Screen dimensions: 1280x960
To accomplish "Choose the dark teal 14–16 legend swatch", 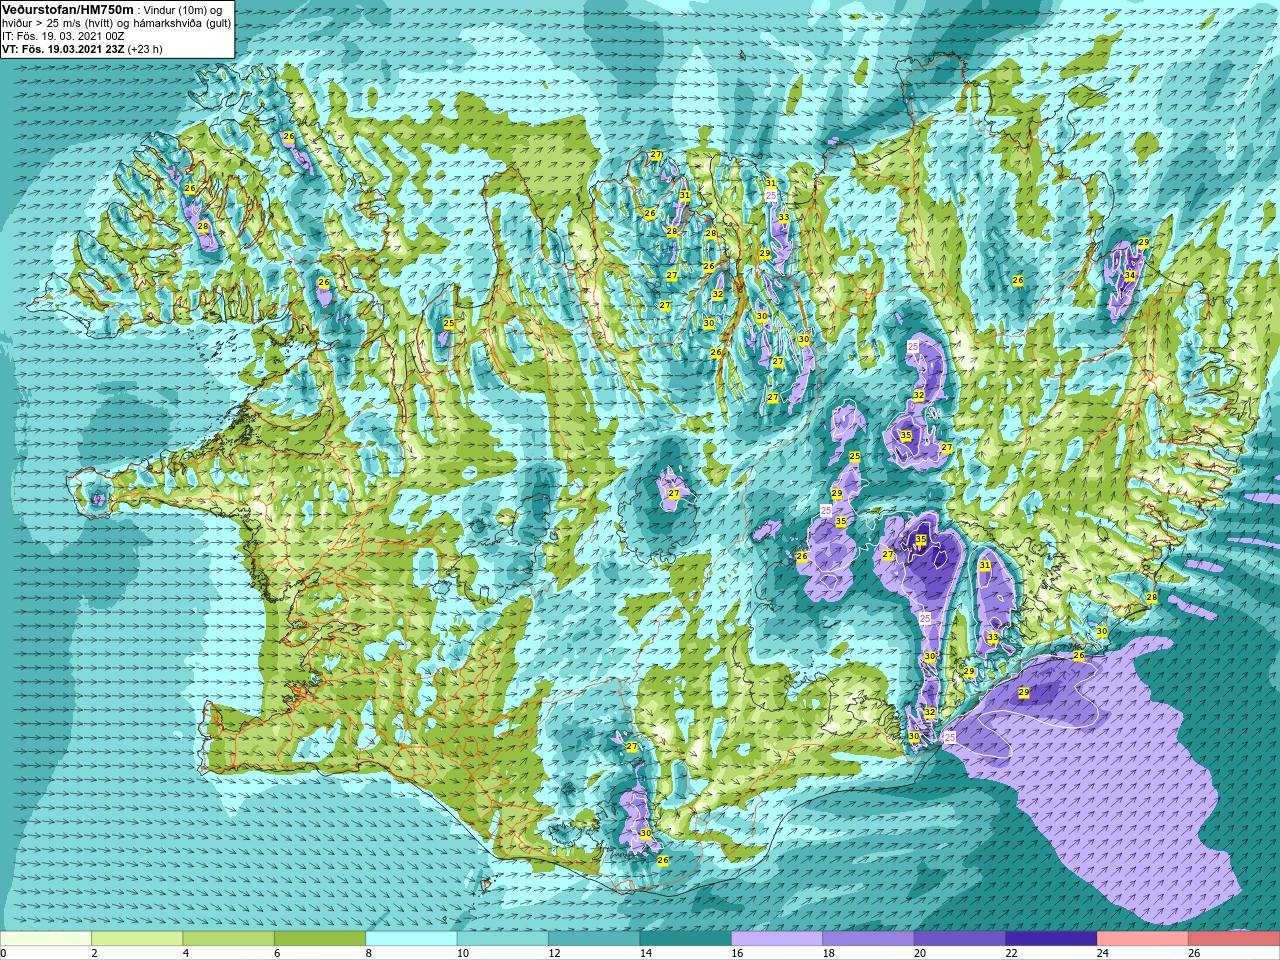I will pos(686,939).
